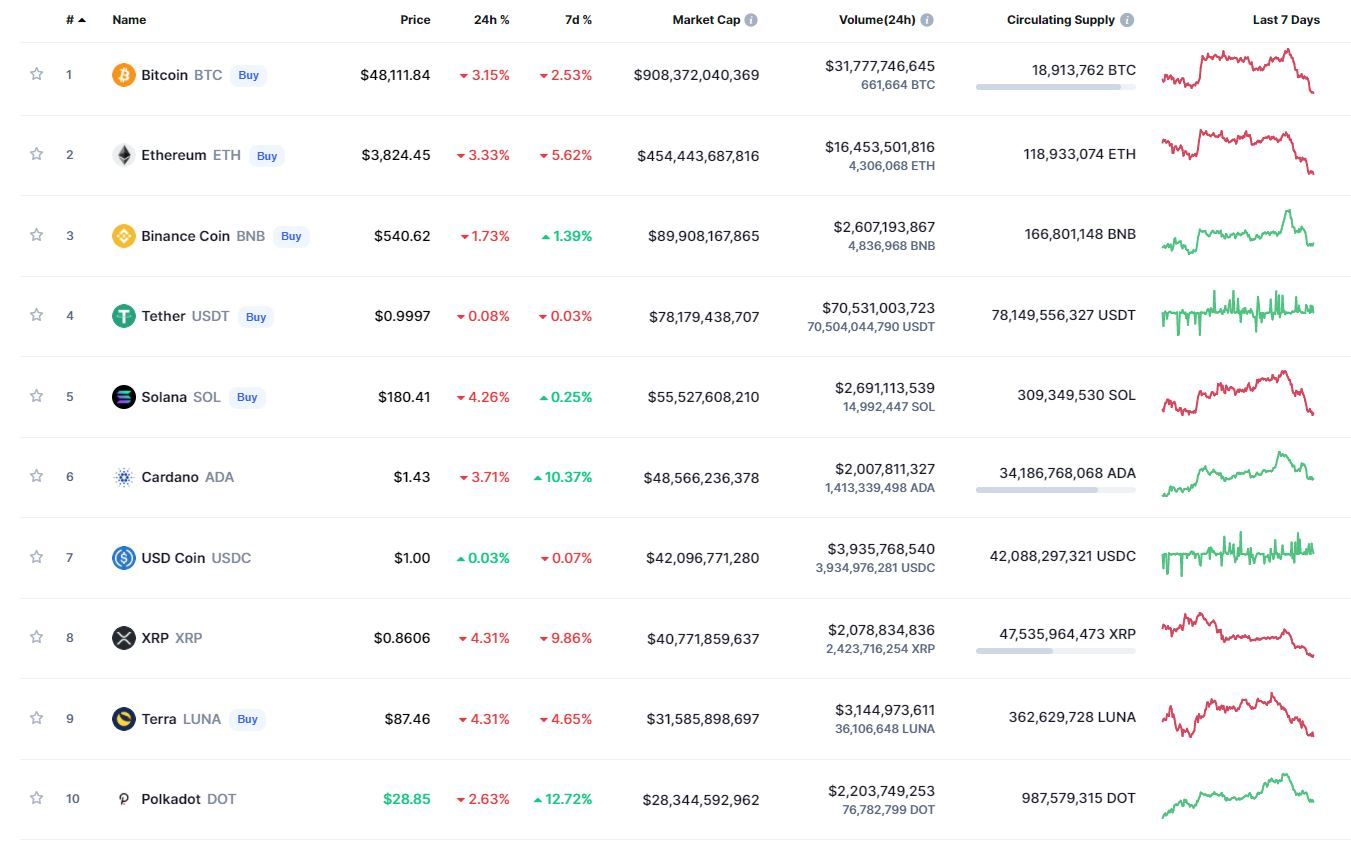Sort by the 7d % column header
The height and width of the screenshot is (844, 1351).
point(573,20)
